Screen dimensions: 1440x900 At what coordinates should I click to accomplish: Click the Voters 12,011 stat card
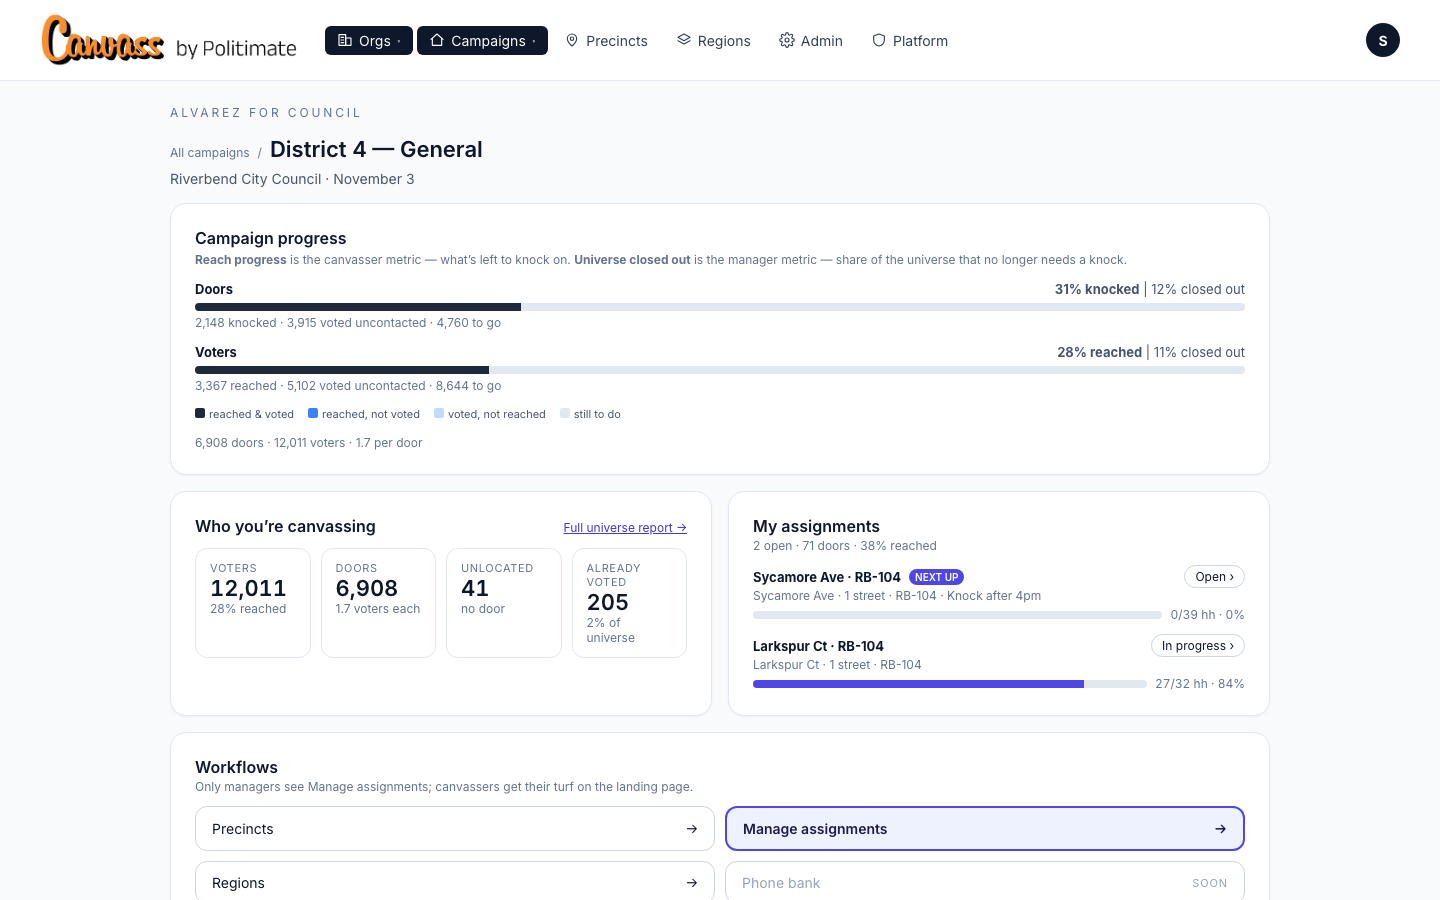coord(253,603)
